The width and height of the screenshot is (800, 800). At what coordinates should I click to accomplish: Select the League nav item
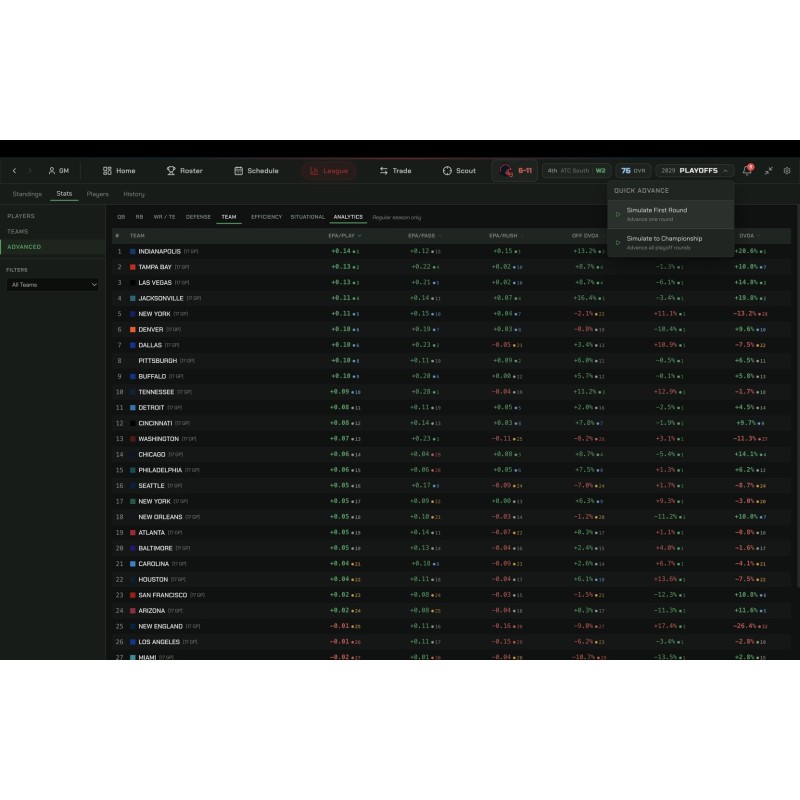(x=329, y=171)
